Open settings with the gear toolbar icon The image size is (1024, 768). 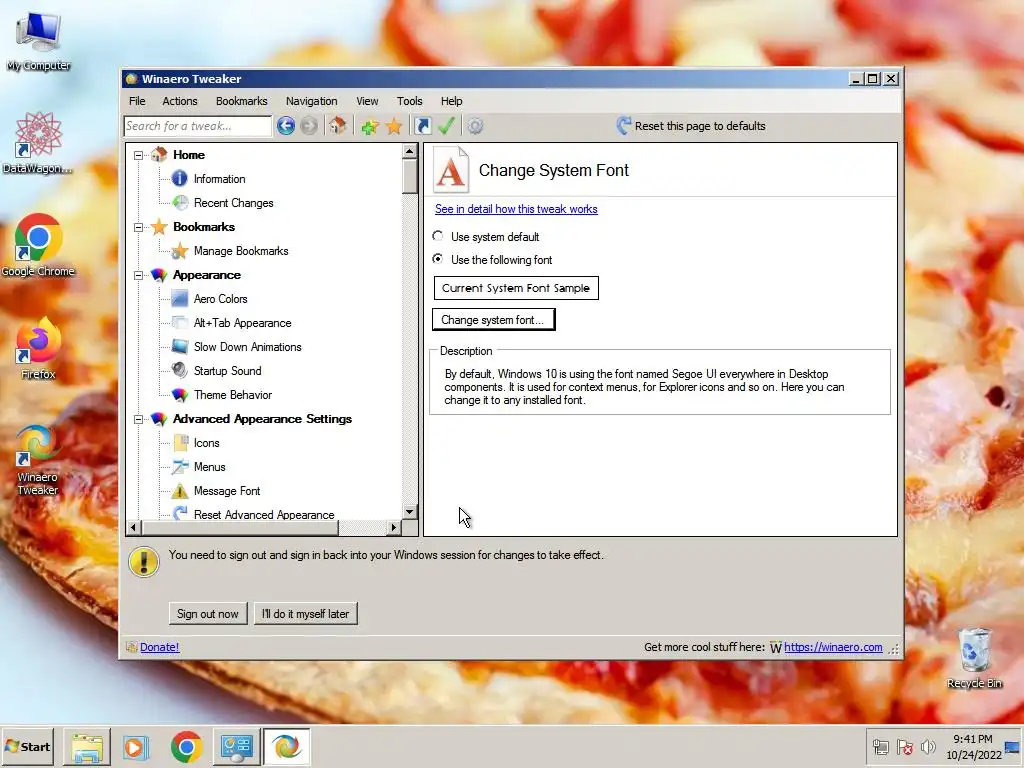[475, 126]
